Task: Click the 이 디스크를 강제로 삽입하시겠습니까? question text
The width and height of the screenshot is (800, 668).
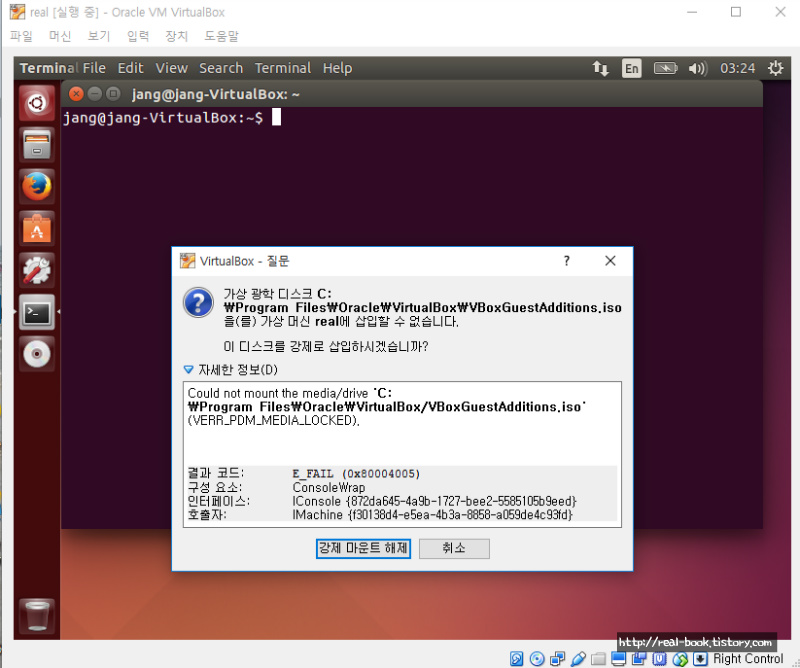Action: pyautogui.click(x=326, y=347)
